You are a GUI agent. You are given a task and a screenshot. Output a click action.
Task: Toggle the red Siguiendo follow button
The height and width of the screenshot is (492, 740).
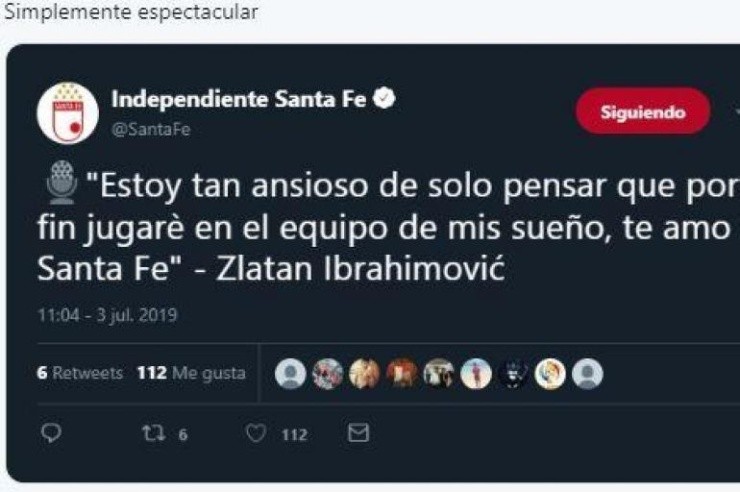643,111
